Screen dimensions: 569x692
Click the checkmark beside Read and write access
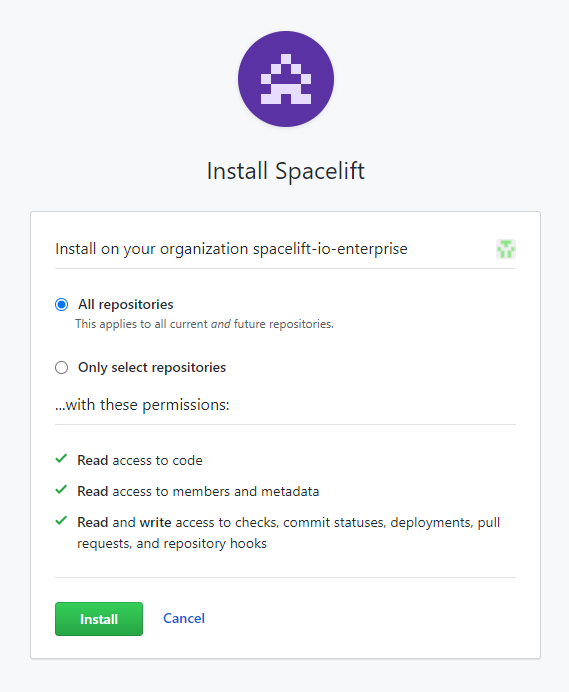click(61, 521)
